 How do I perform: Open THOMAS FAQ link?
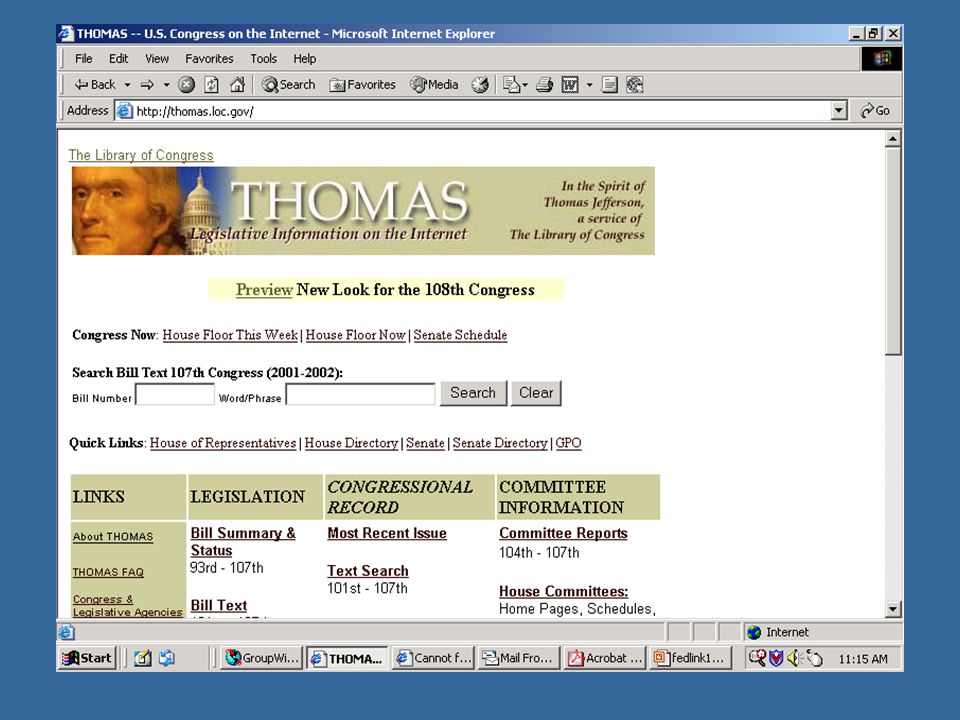tap(108, 572)
